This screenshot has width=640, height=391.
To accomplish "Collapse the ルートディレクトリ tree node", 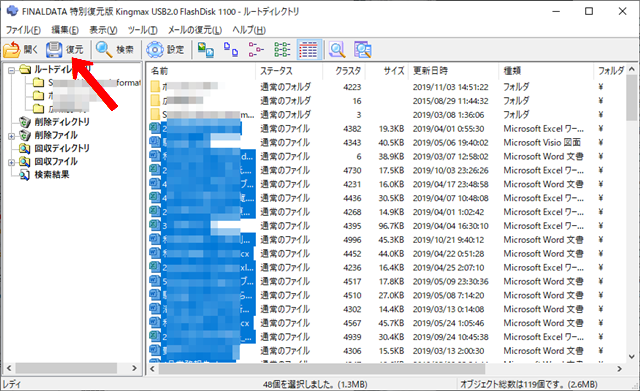I will [x=11, y=70].
